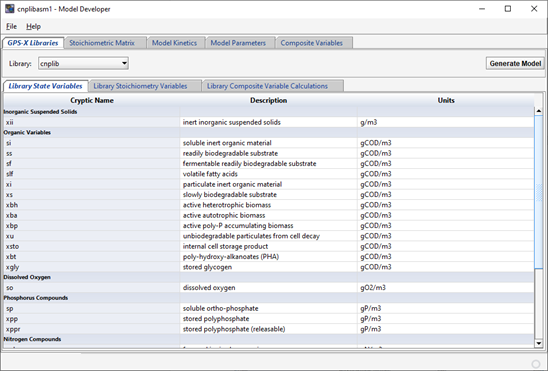Select the xppr cryptic name cell
Image resolution: width=548 pixels, height=371 pixels.
(x=92, y=329)
